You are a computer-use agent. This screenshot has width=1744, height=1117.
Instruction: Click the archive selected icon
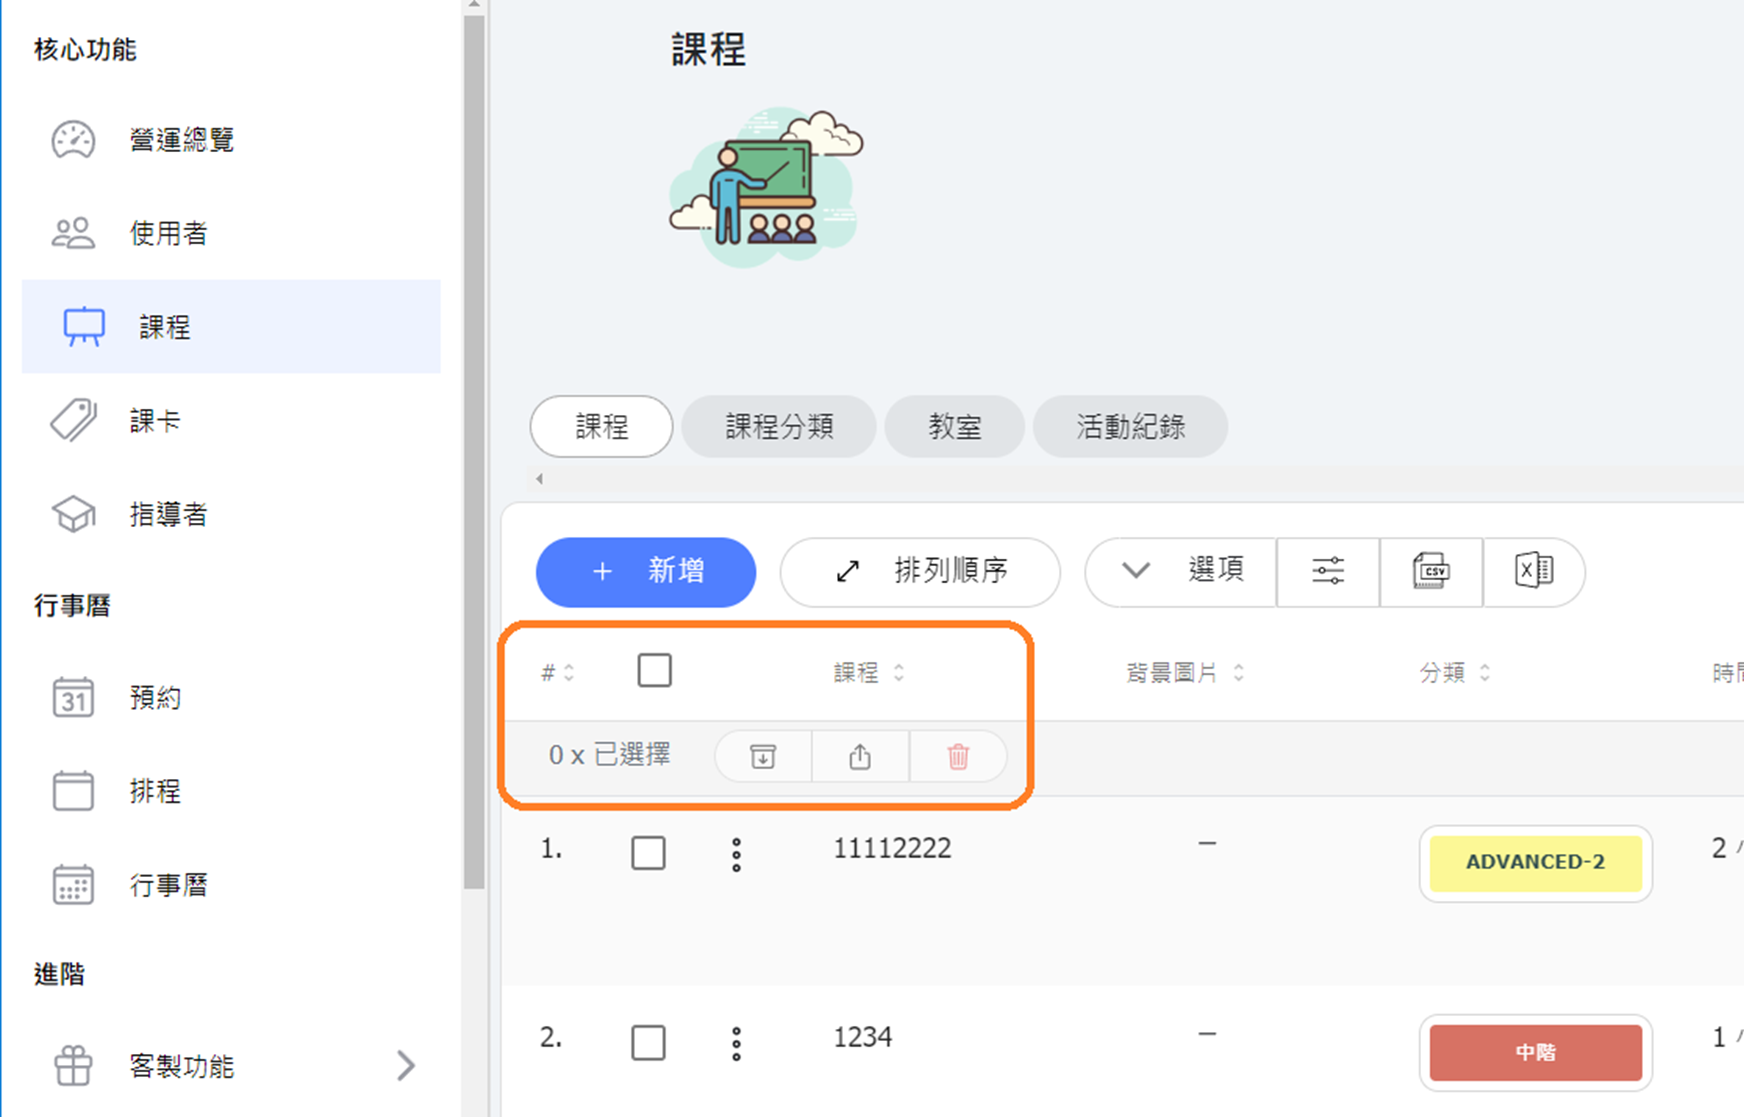pos(763,756)
